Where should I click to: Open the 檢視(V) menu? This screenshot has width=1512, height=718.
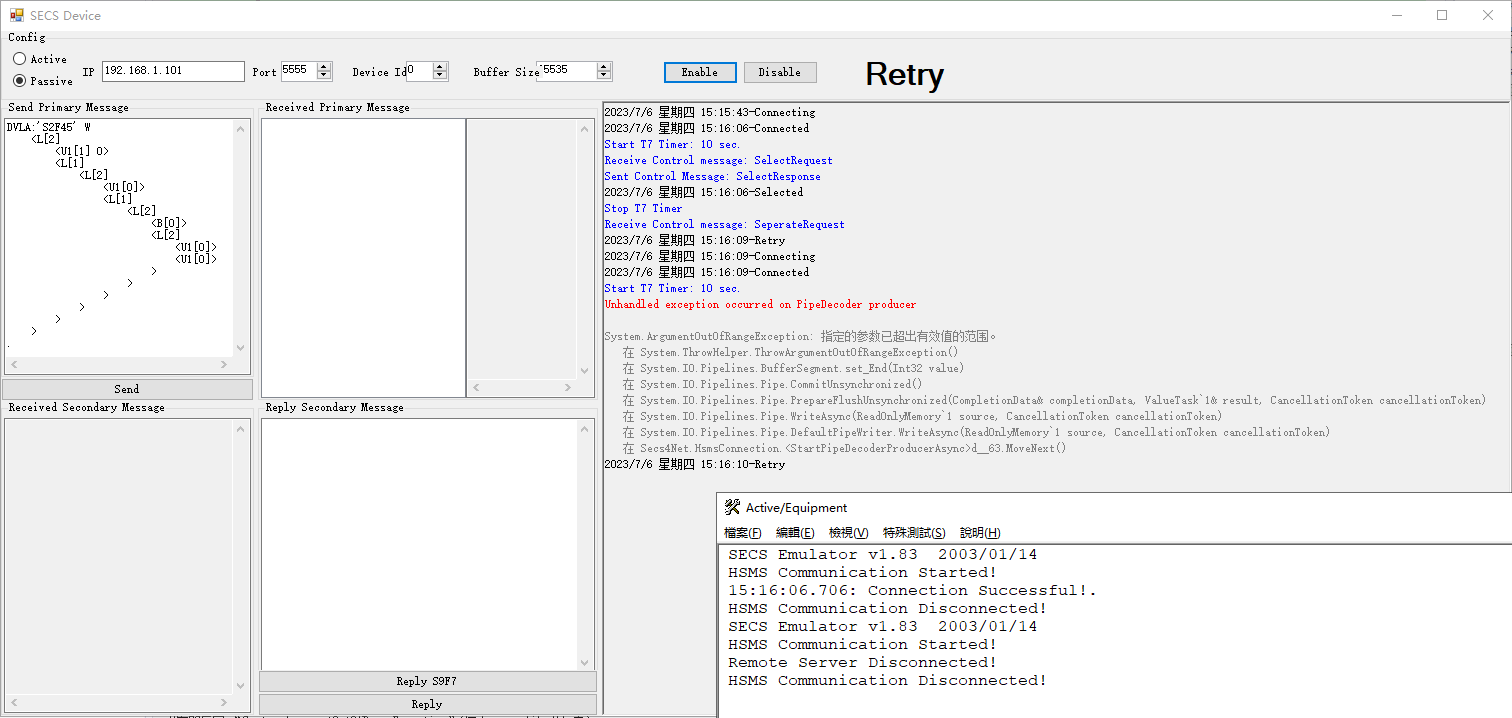(847, 532)
